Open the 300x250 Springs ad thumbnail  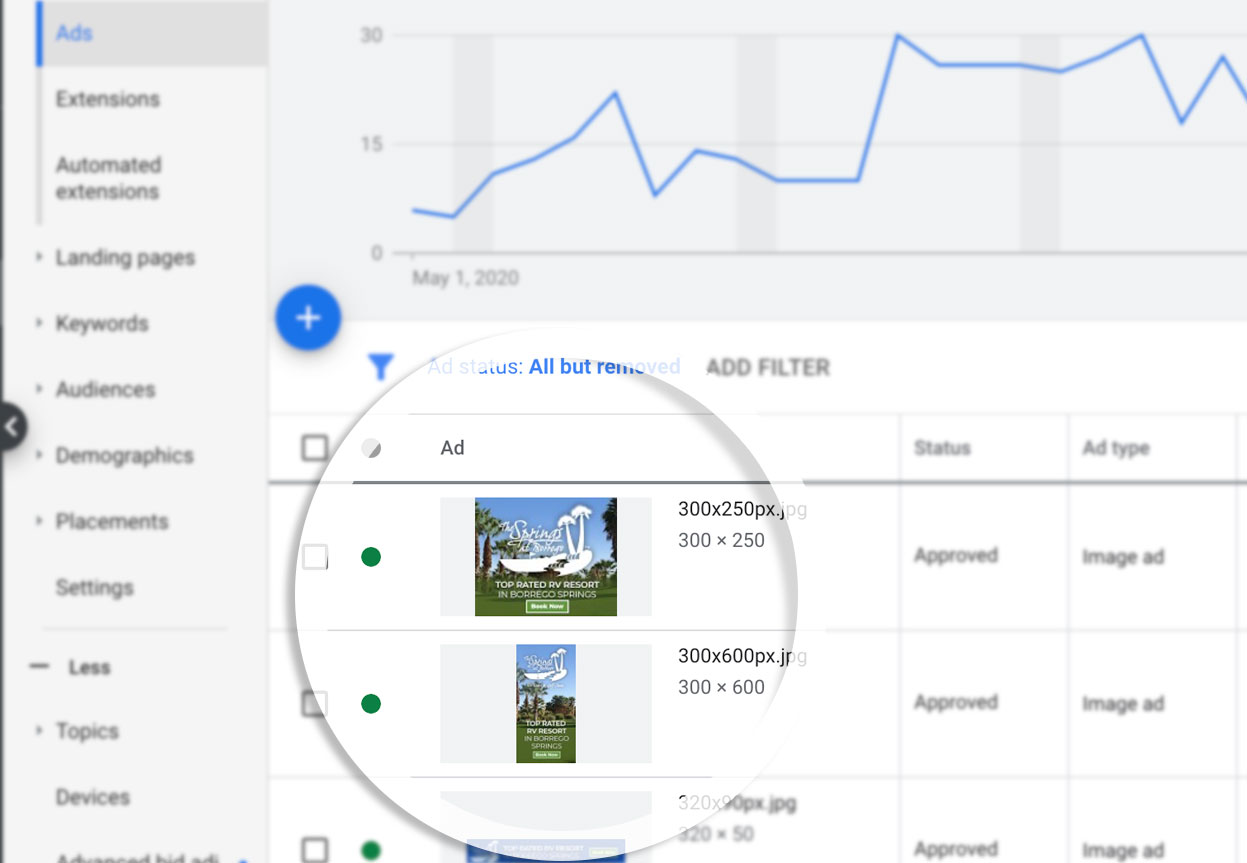tap(545, 557)
